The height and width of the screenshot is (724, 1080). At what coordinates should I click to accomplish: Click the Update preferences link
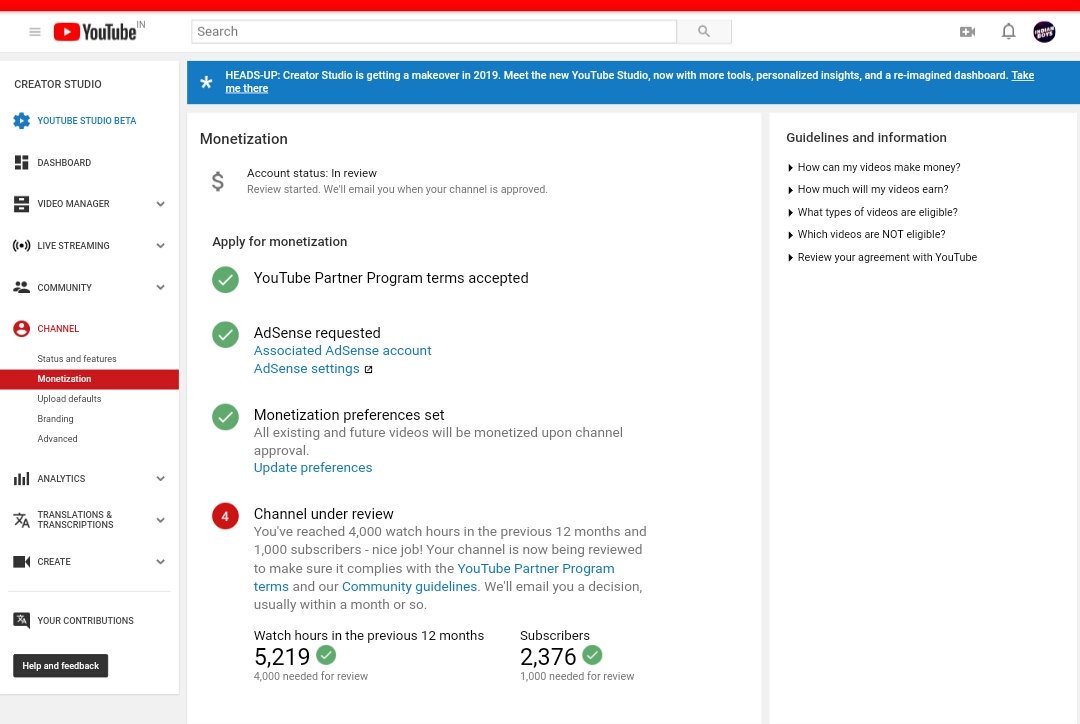pyautogui.click(x=313, y=468)
